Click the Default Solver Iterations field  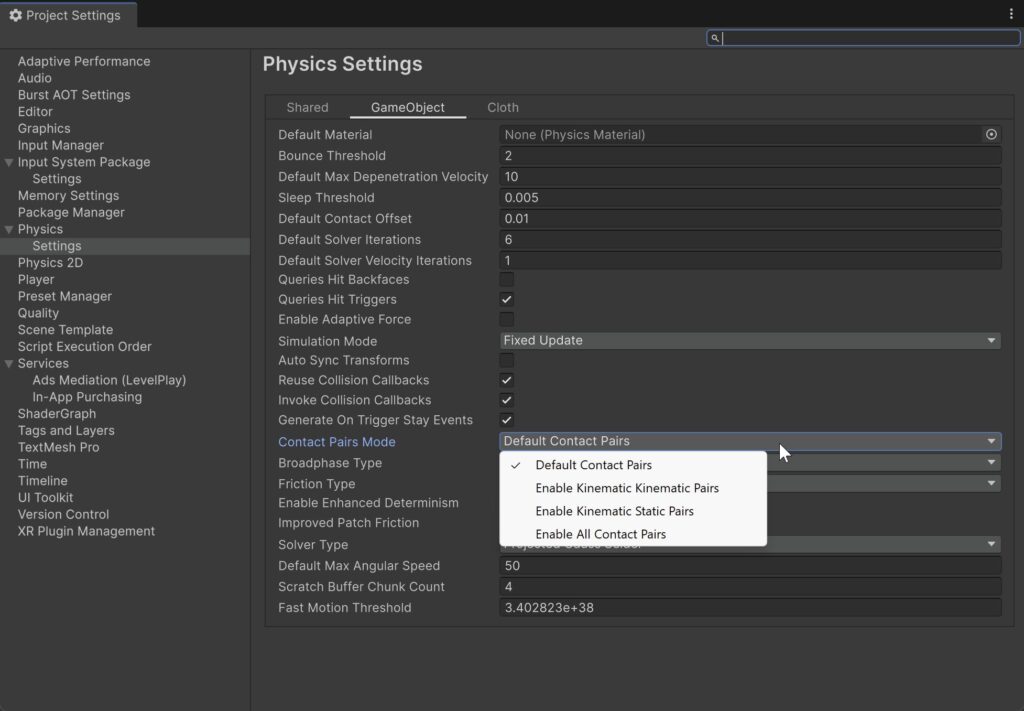pos(750,240)
